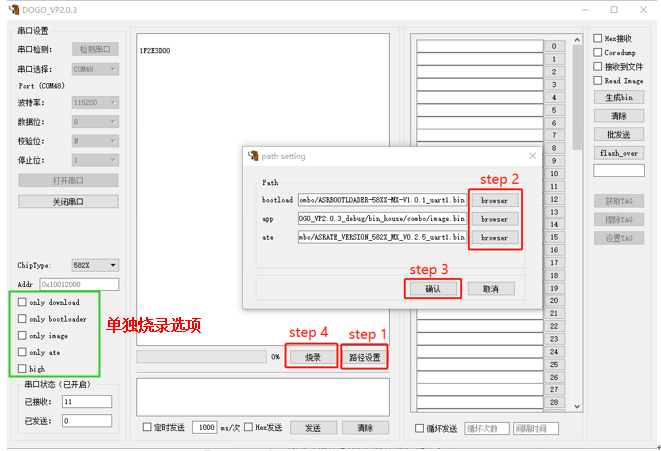The width and height of the screenshot is (661, 451).
Task: Check the only bootloader option
Action: 22,319
